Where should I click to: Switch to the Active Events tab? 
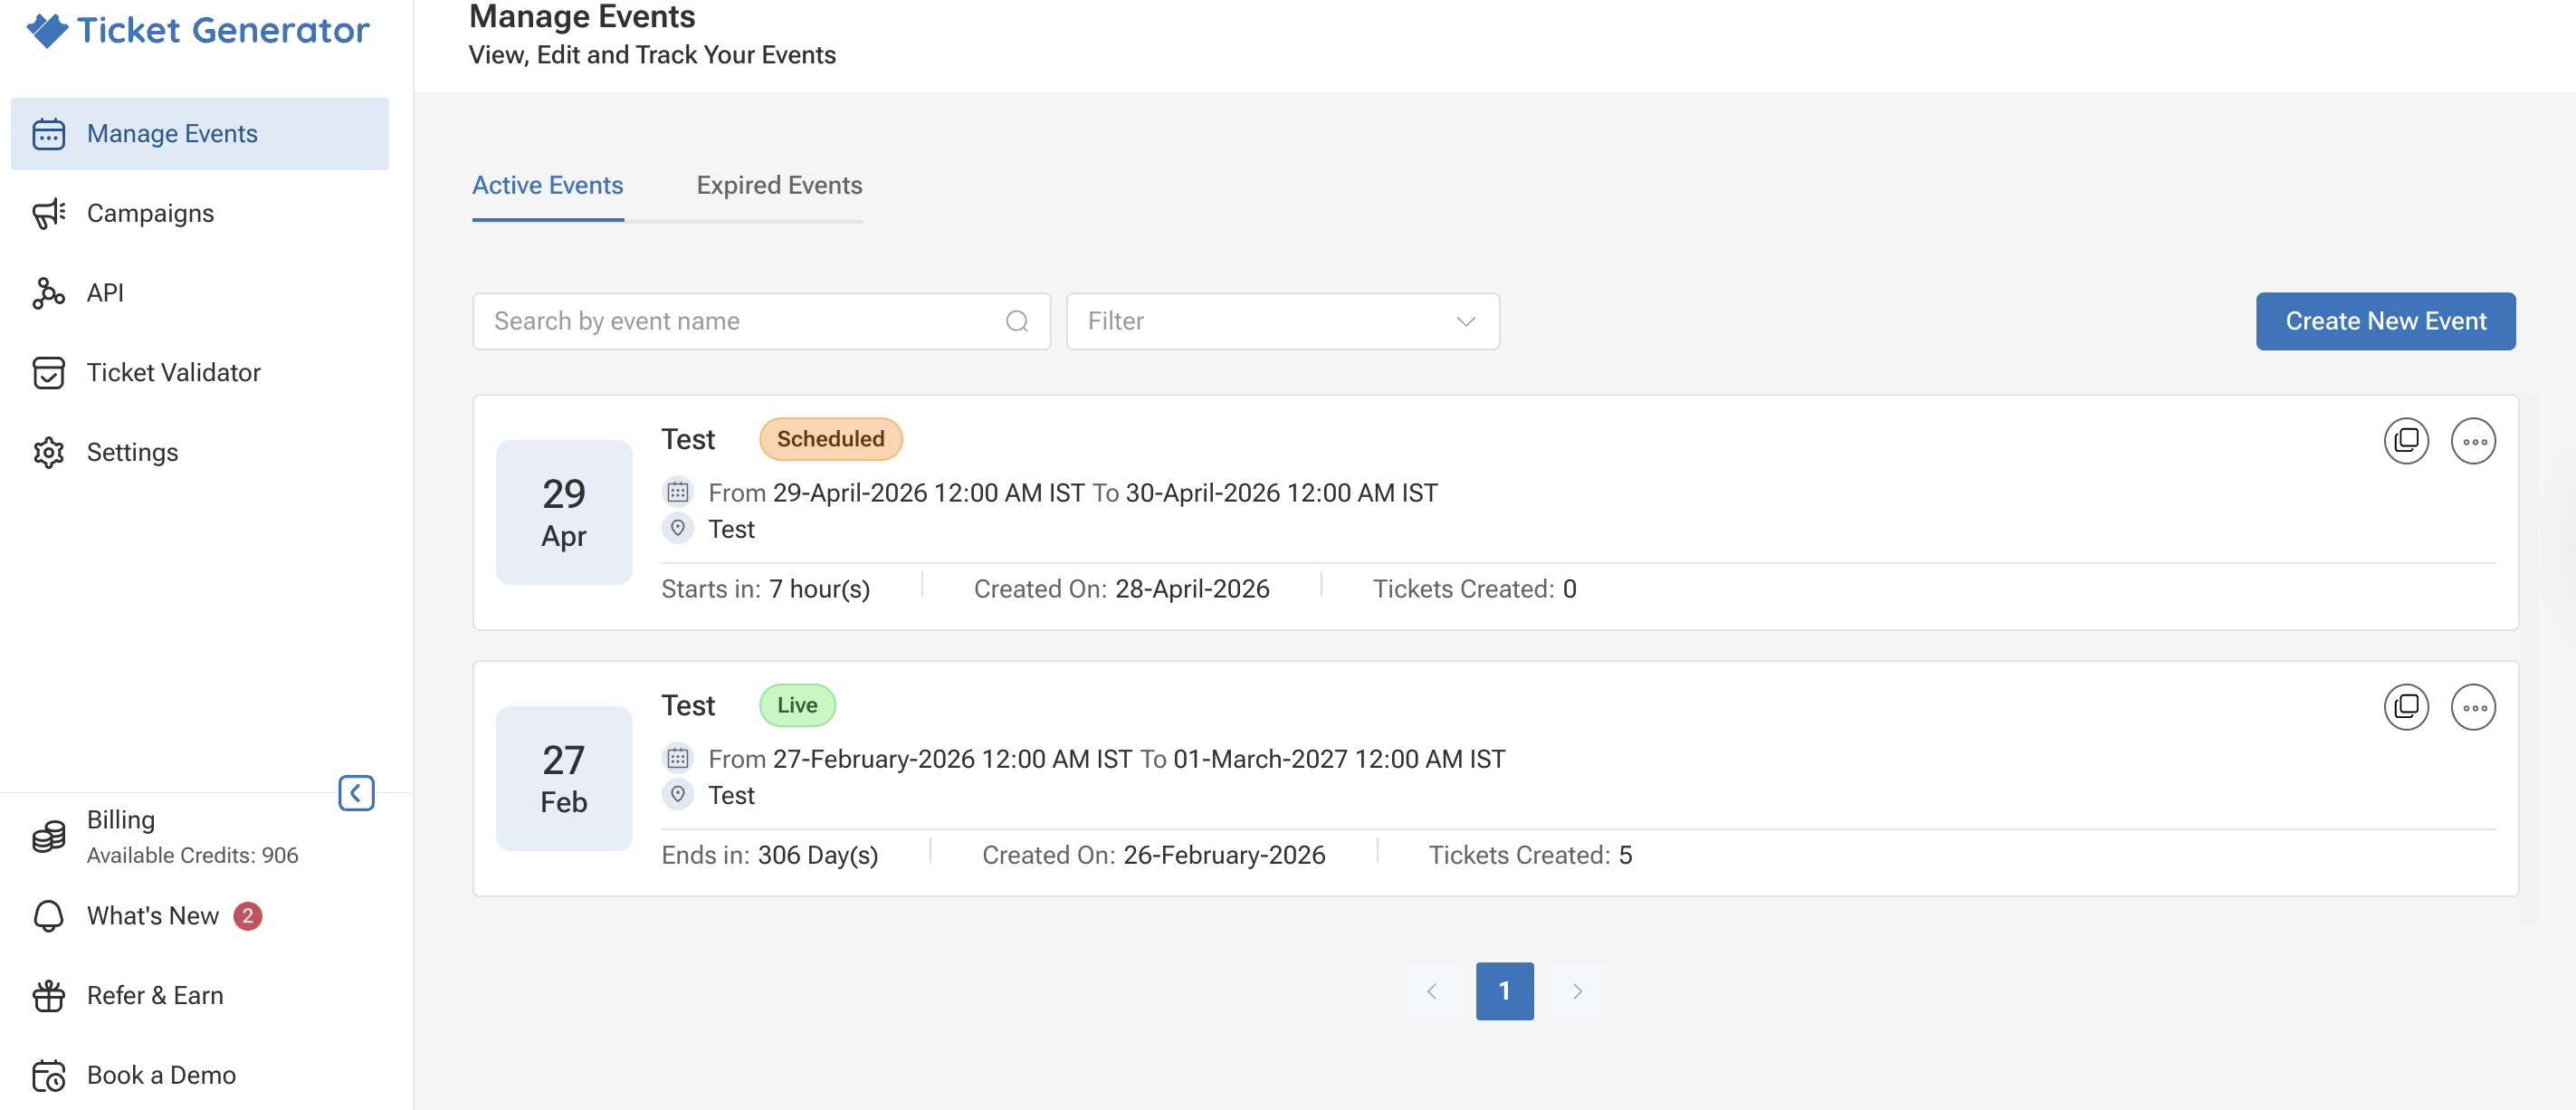(x=548, y=186)
